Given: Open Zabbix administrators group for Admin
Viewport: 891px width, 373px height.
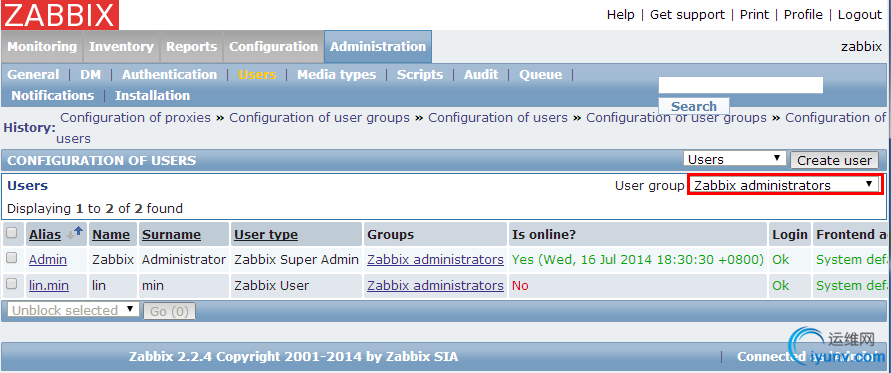Looking at the screenshot, I should coord(435,259).
